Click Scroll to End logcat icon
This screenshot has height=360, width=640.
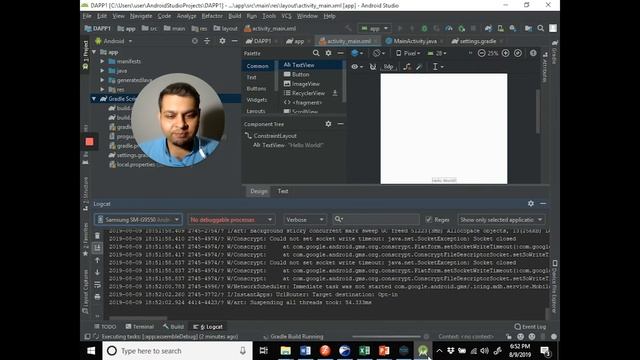(97, 248)
